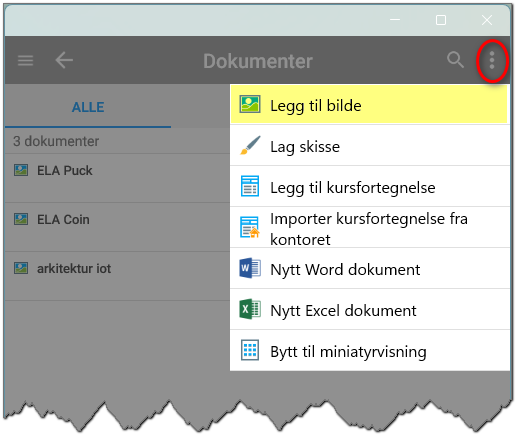Viewport: 516px width, 441px height.
Task: Click the icon beside Legg til kursfortegnelse
Action: pyautogui.click(x=250, y=186)
